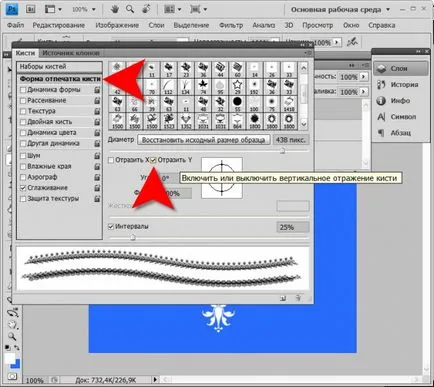Image resolution: width=434 pixels, height=387 pixels.
Task: Enable the airbrush icon in the options bar
Action: point(352,42)
